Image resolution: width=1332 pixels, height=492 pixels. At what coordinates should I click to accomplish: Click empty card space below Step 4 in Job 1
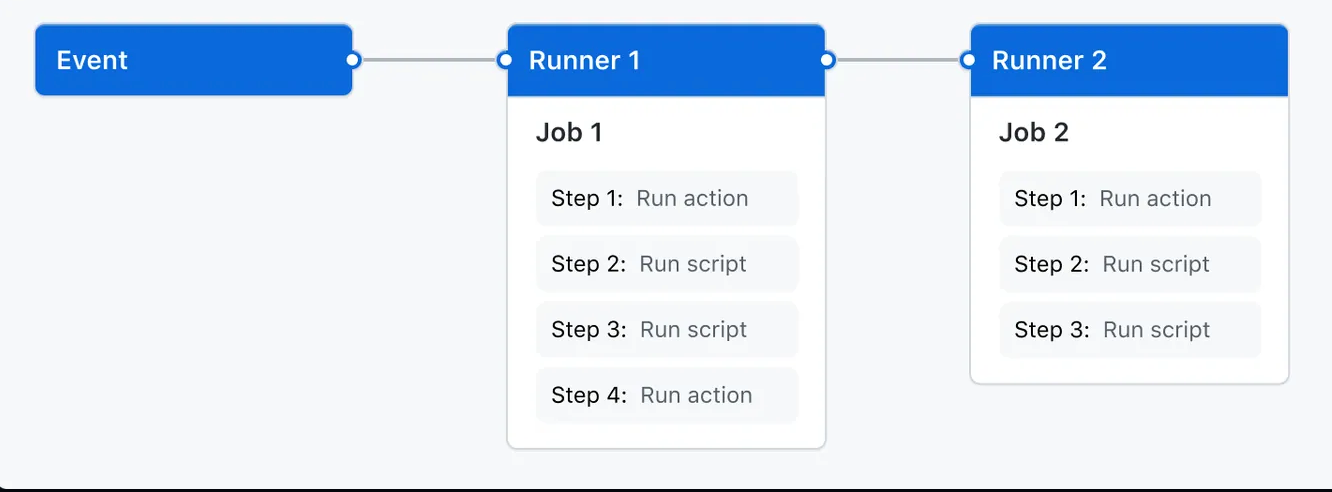[667, 435]
